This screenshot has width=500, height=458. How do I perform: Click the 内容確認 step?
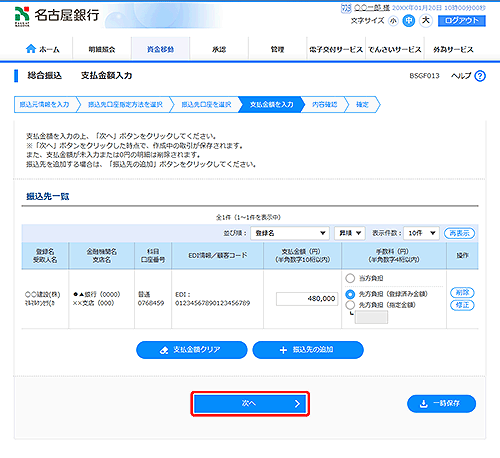pos(324,105)
